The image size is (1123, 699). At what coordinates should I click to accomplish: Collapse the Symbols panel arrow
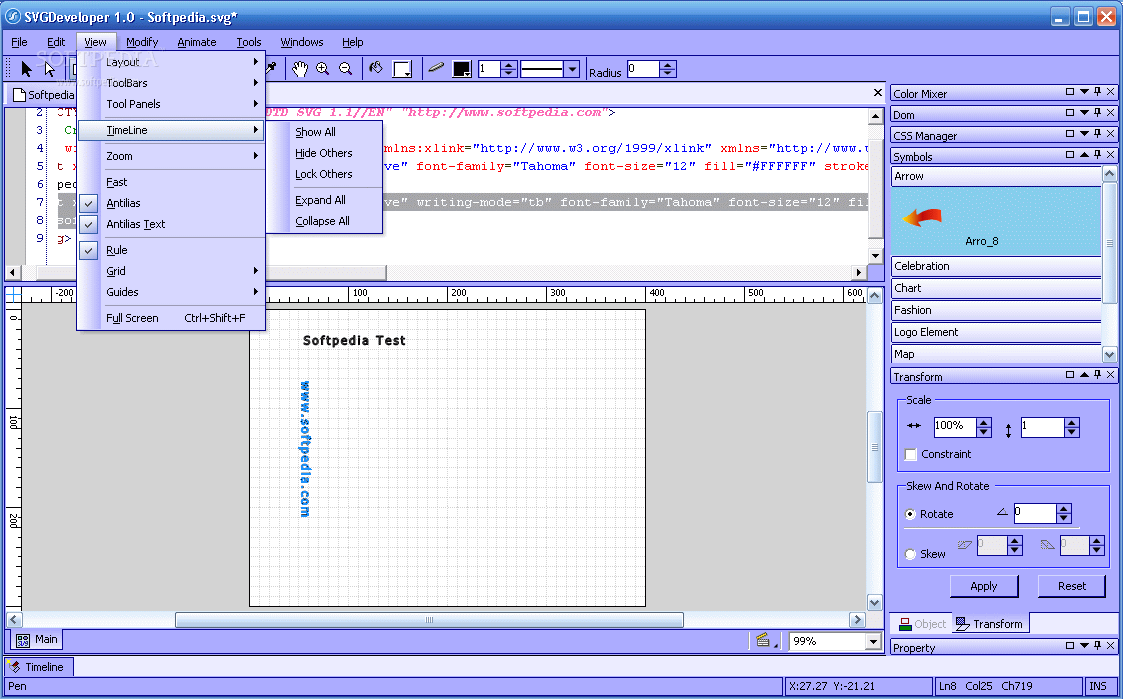click(x=1084, y=154)
